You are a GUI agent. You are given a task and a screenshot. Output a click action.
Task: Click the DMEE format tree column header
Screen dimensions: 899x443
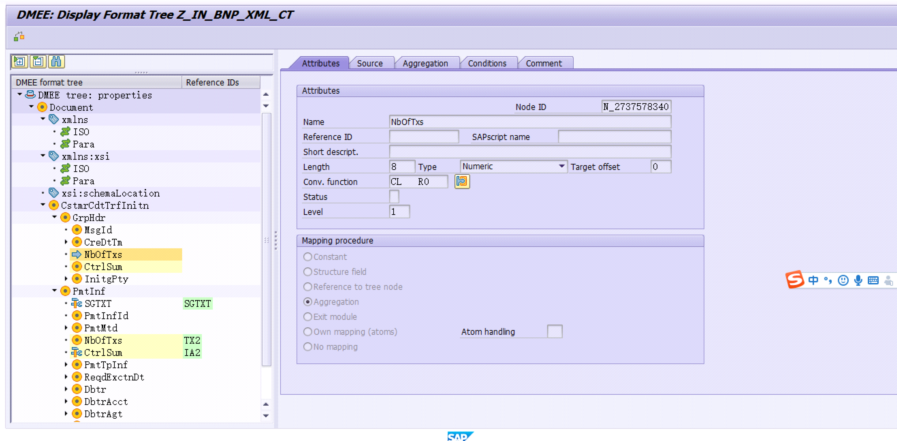coord(96,83)
